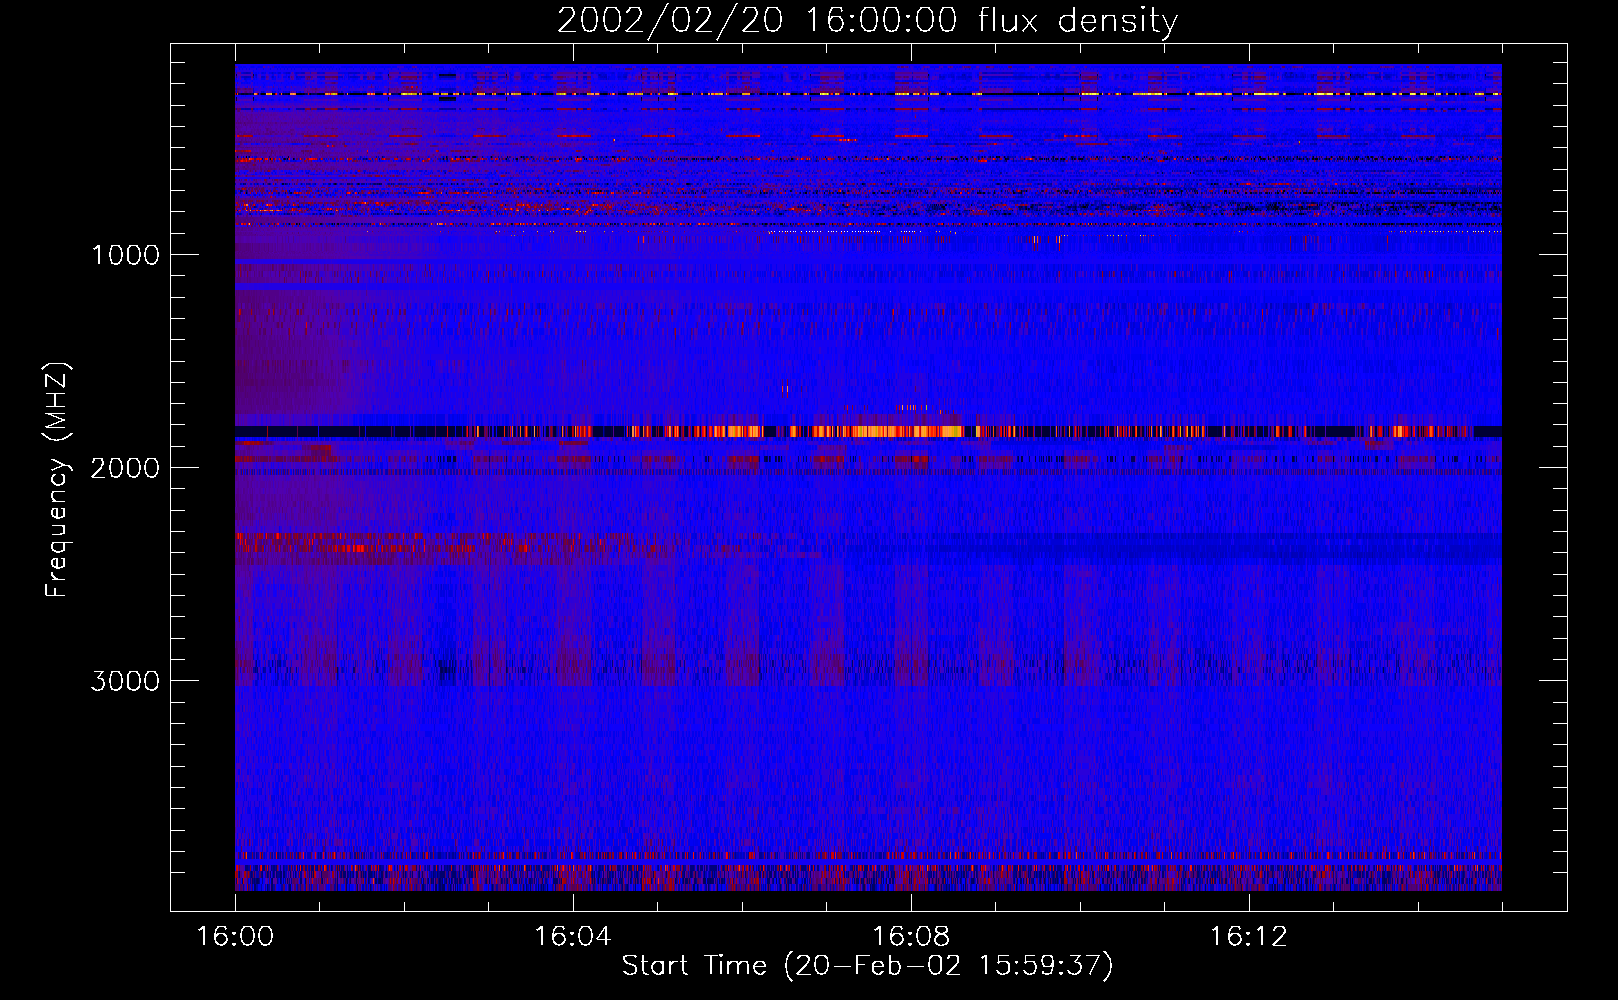Click the '2000' frequency tick label
The height and width of the screenshot is (1000, 1618).
(125, 468)
